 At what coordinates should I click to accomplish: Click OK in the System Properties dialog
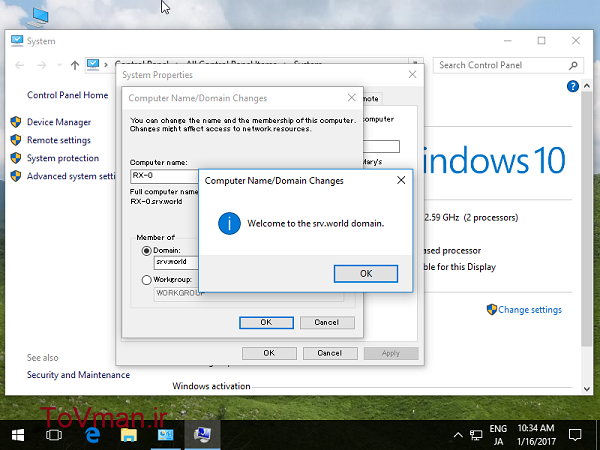269,353
